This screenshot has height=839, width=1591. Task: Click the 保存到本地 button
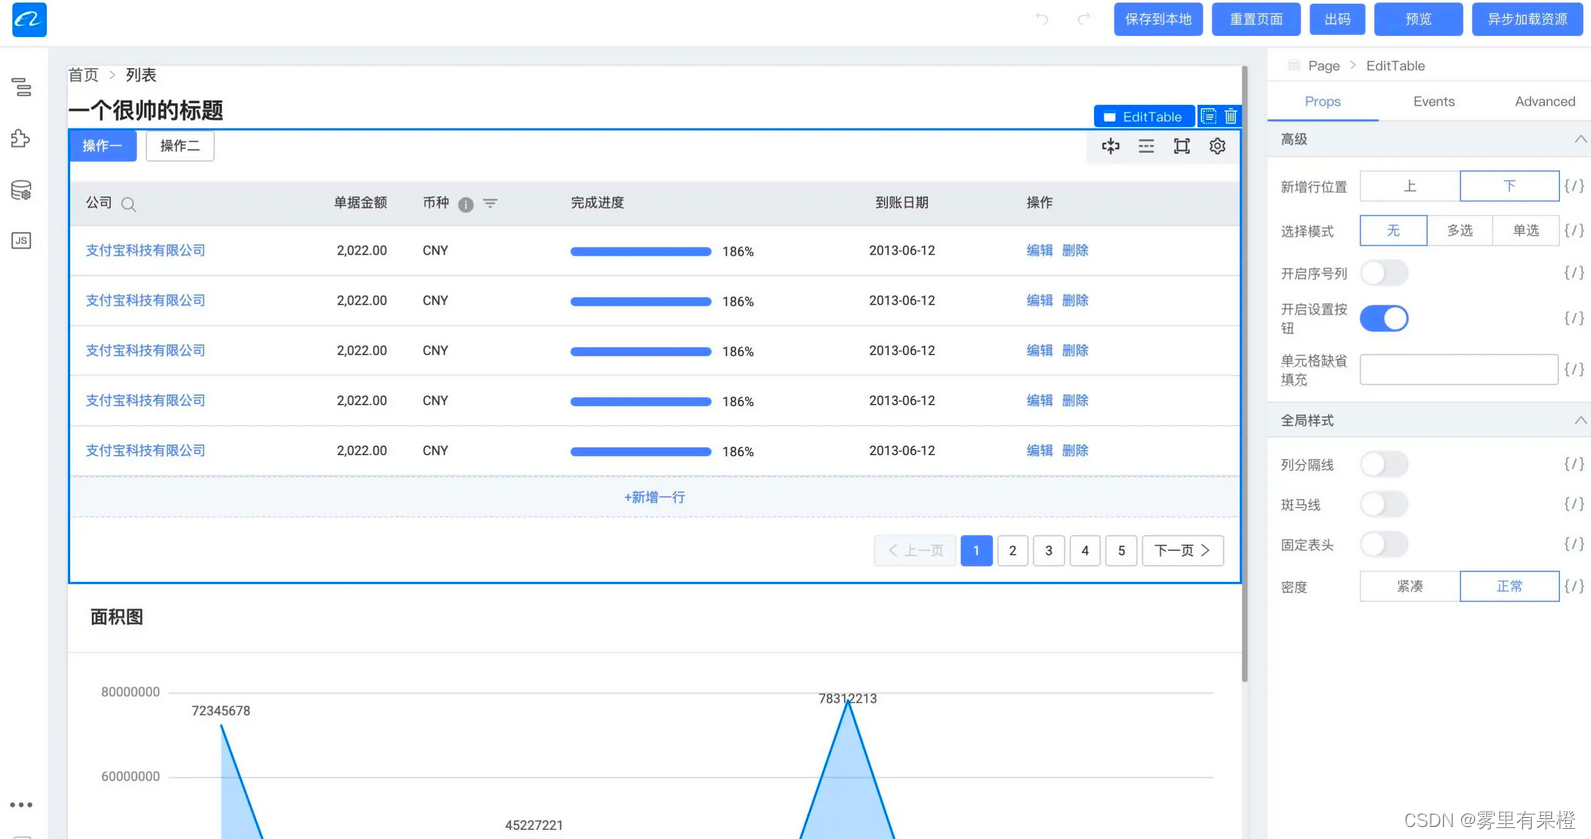click(x=1158, y=19)
